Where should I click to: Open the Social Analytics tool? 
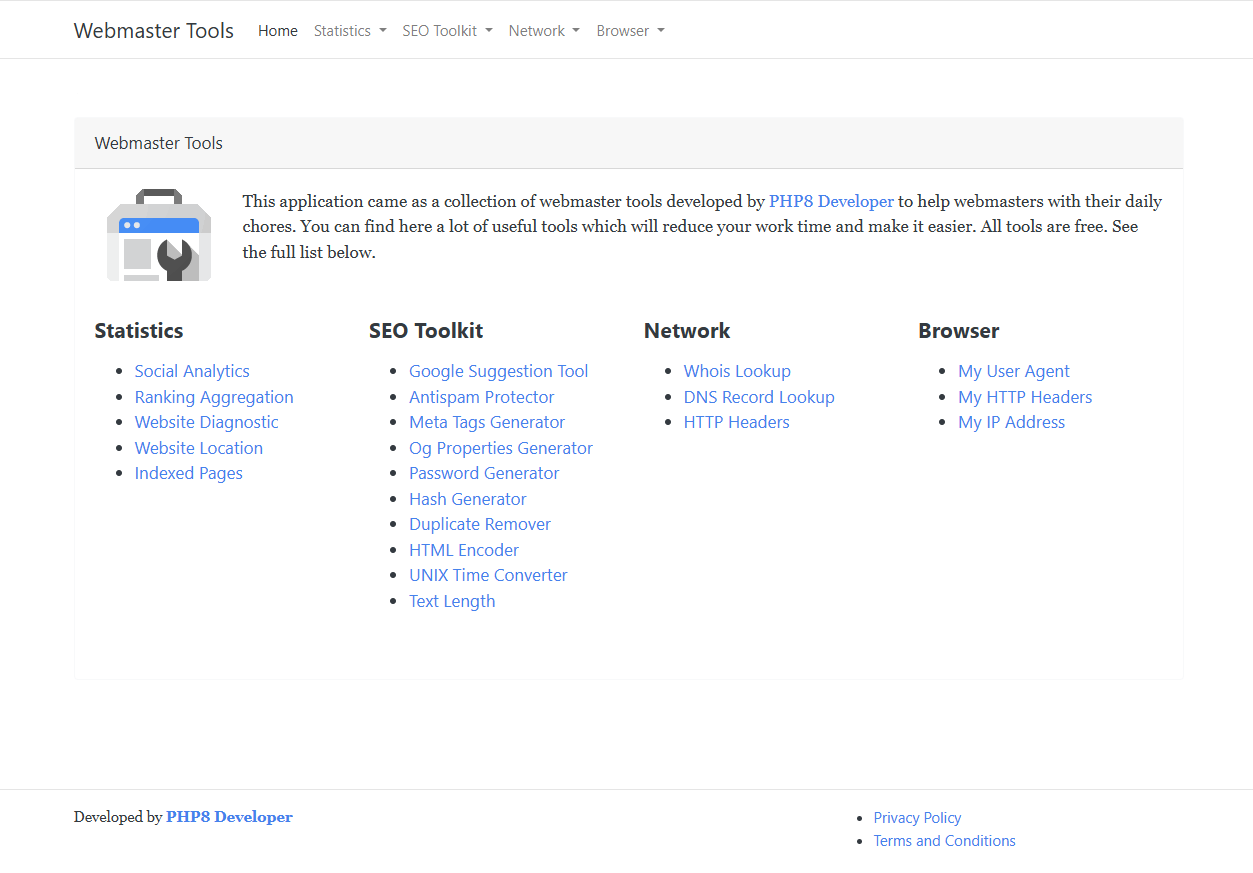pos(192,371)
